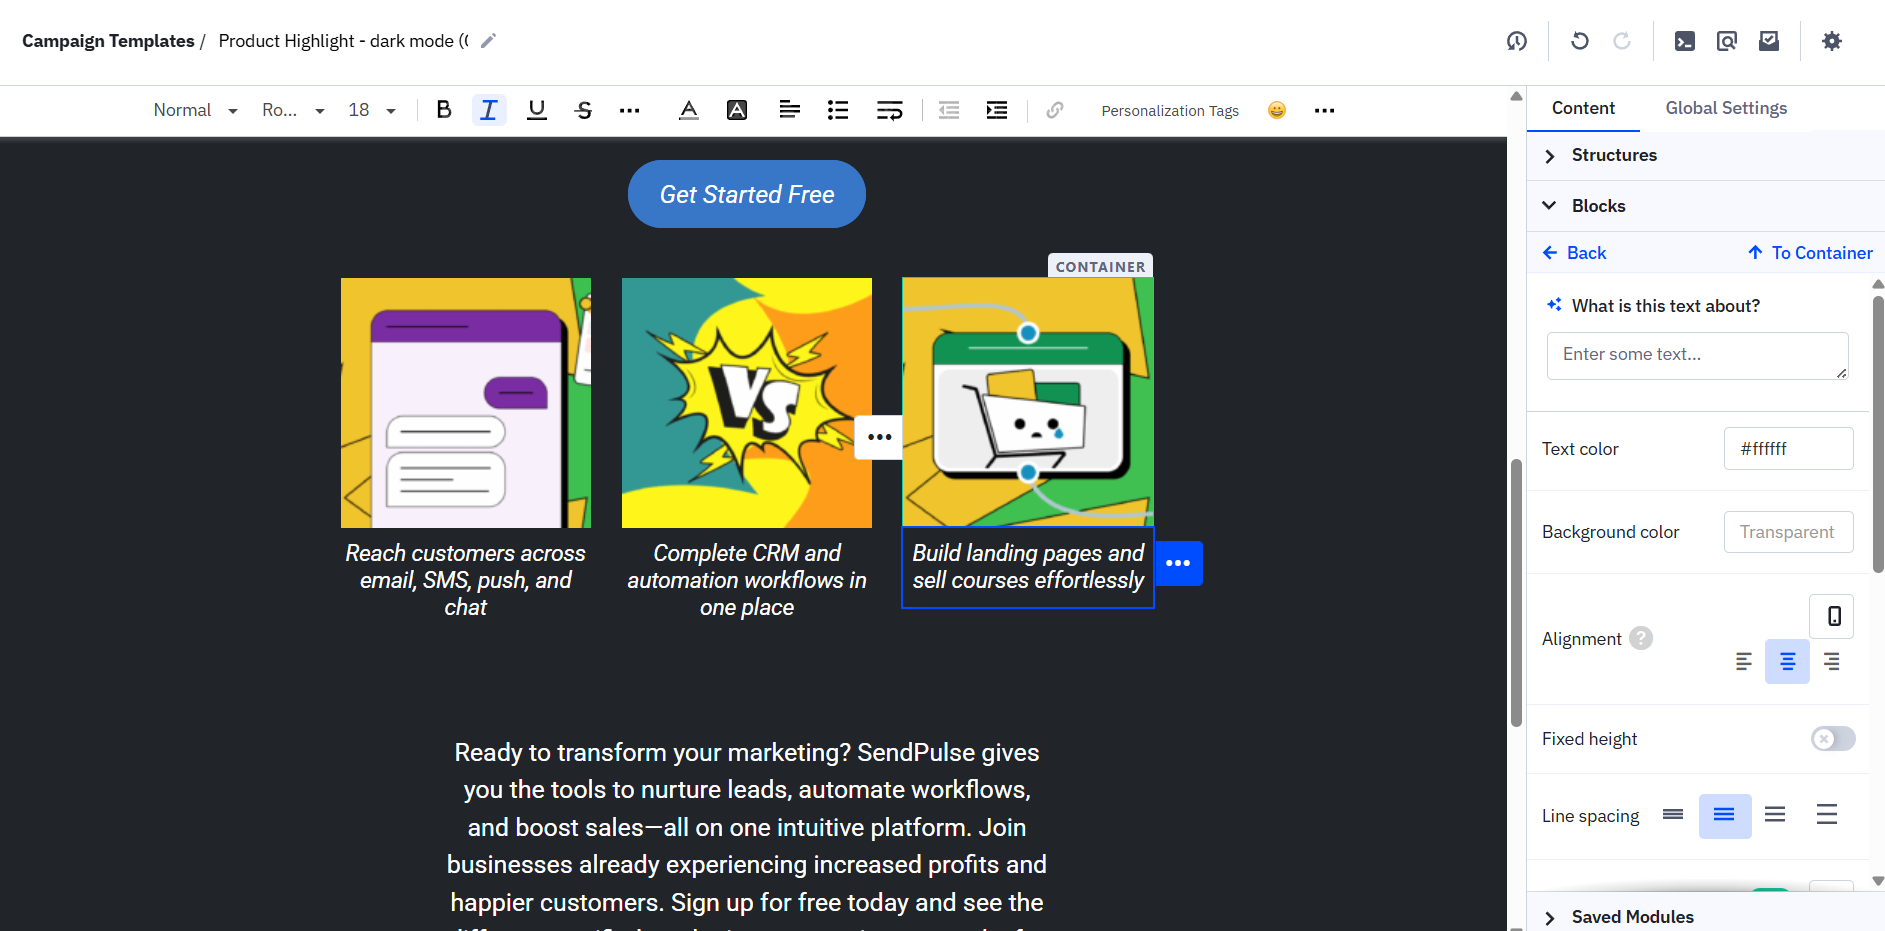Open the text highlight color picker
The image size is (1885, 931).
[737, 110]
